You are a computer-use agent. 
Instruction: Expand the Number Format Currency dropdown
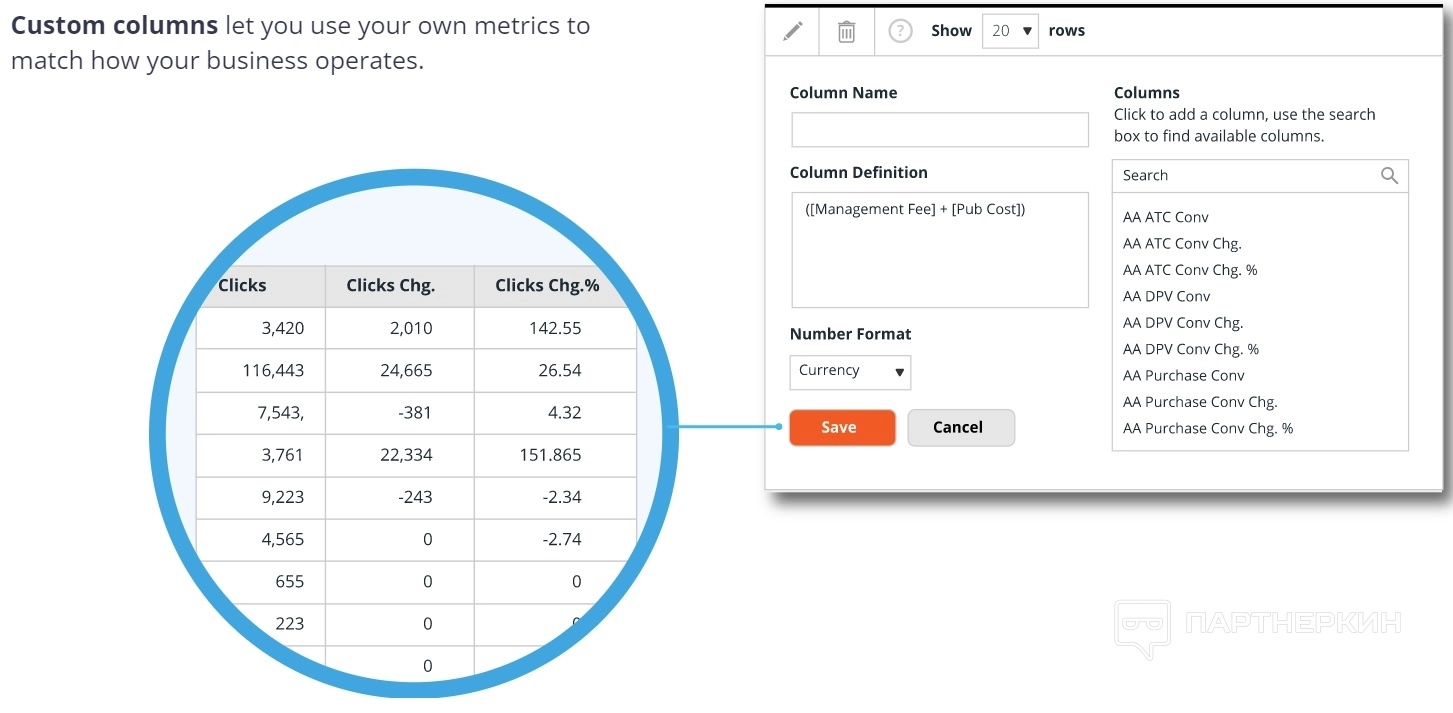850,371
